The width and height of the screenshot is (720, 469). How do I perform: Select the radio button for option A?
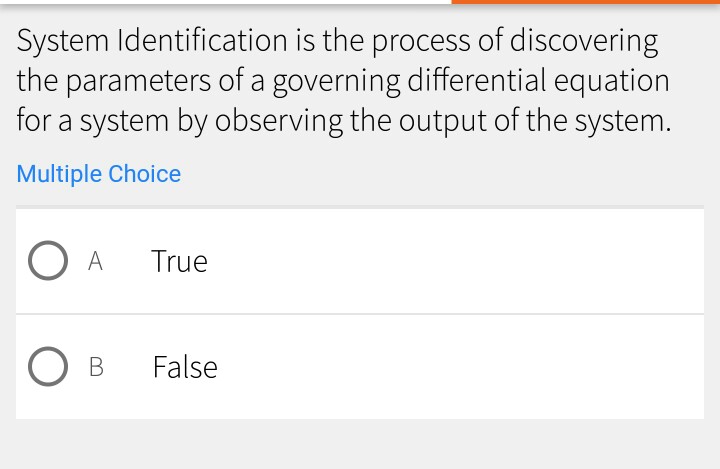coord(47,261)
